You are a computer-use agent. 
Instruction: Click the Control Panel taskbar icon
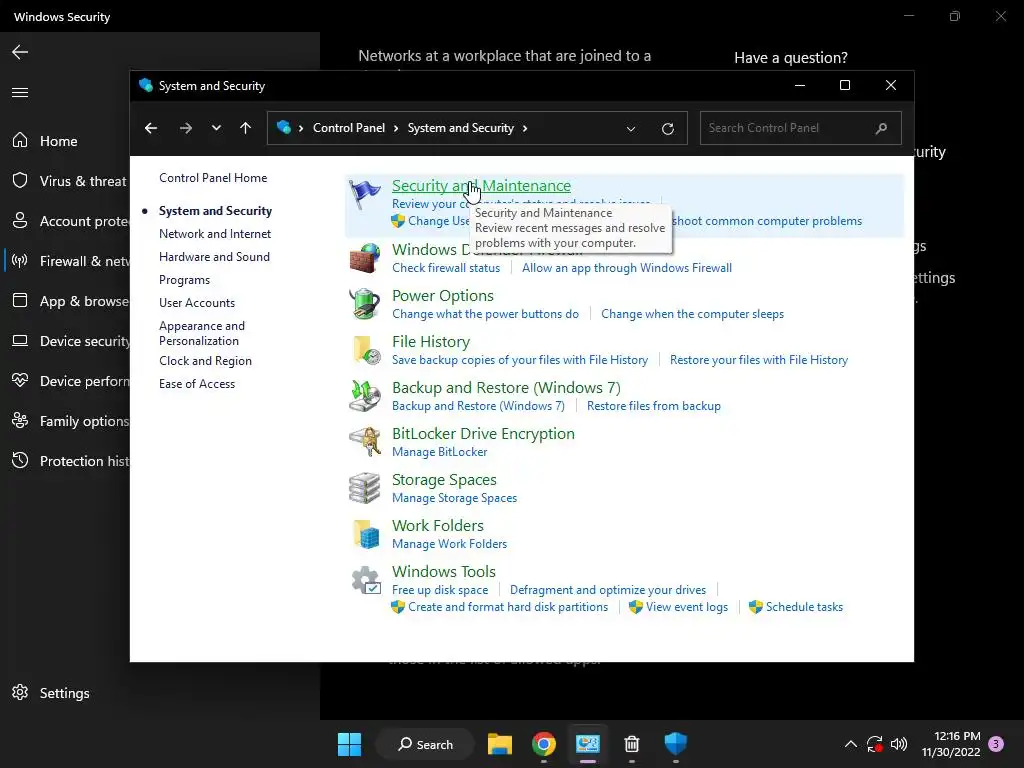pyautogui.click(x=588, y=744)
